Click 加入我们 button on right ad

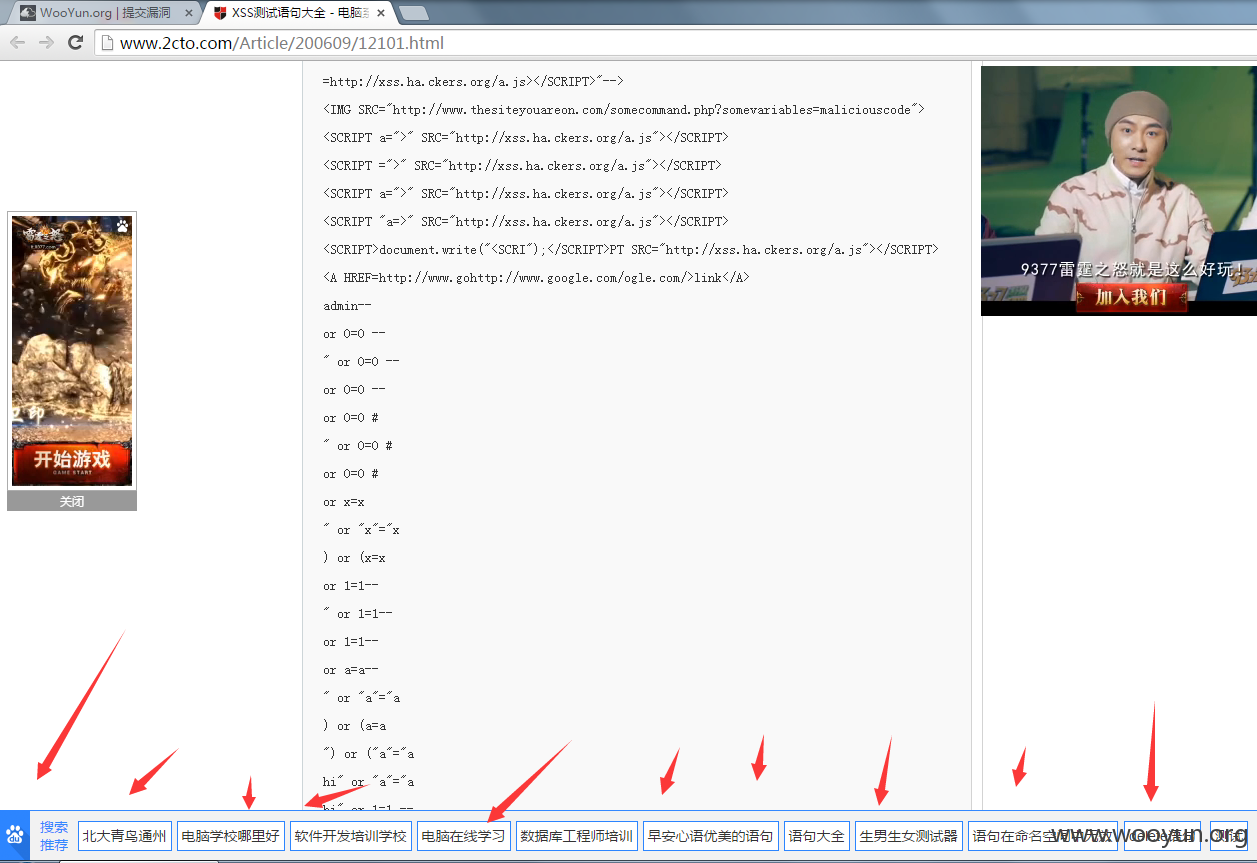point(1131,298)
